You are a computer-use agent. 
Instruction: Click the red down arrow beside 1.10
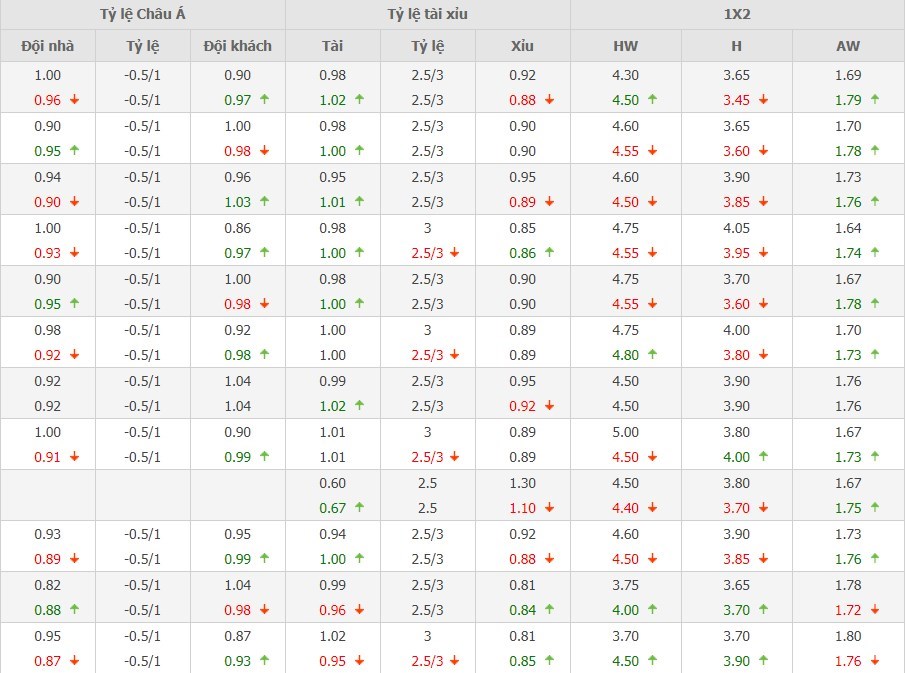click(x=549, y=508)
